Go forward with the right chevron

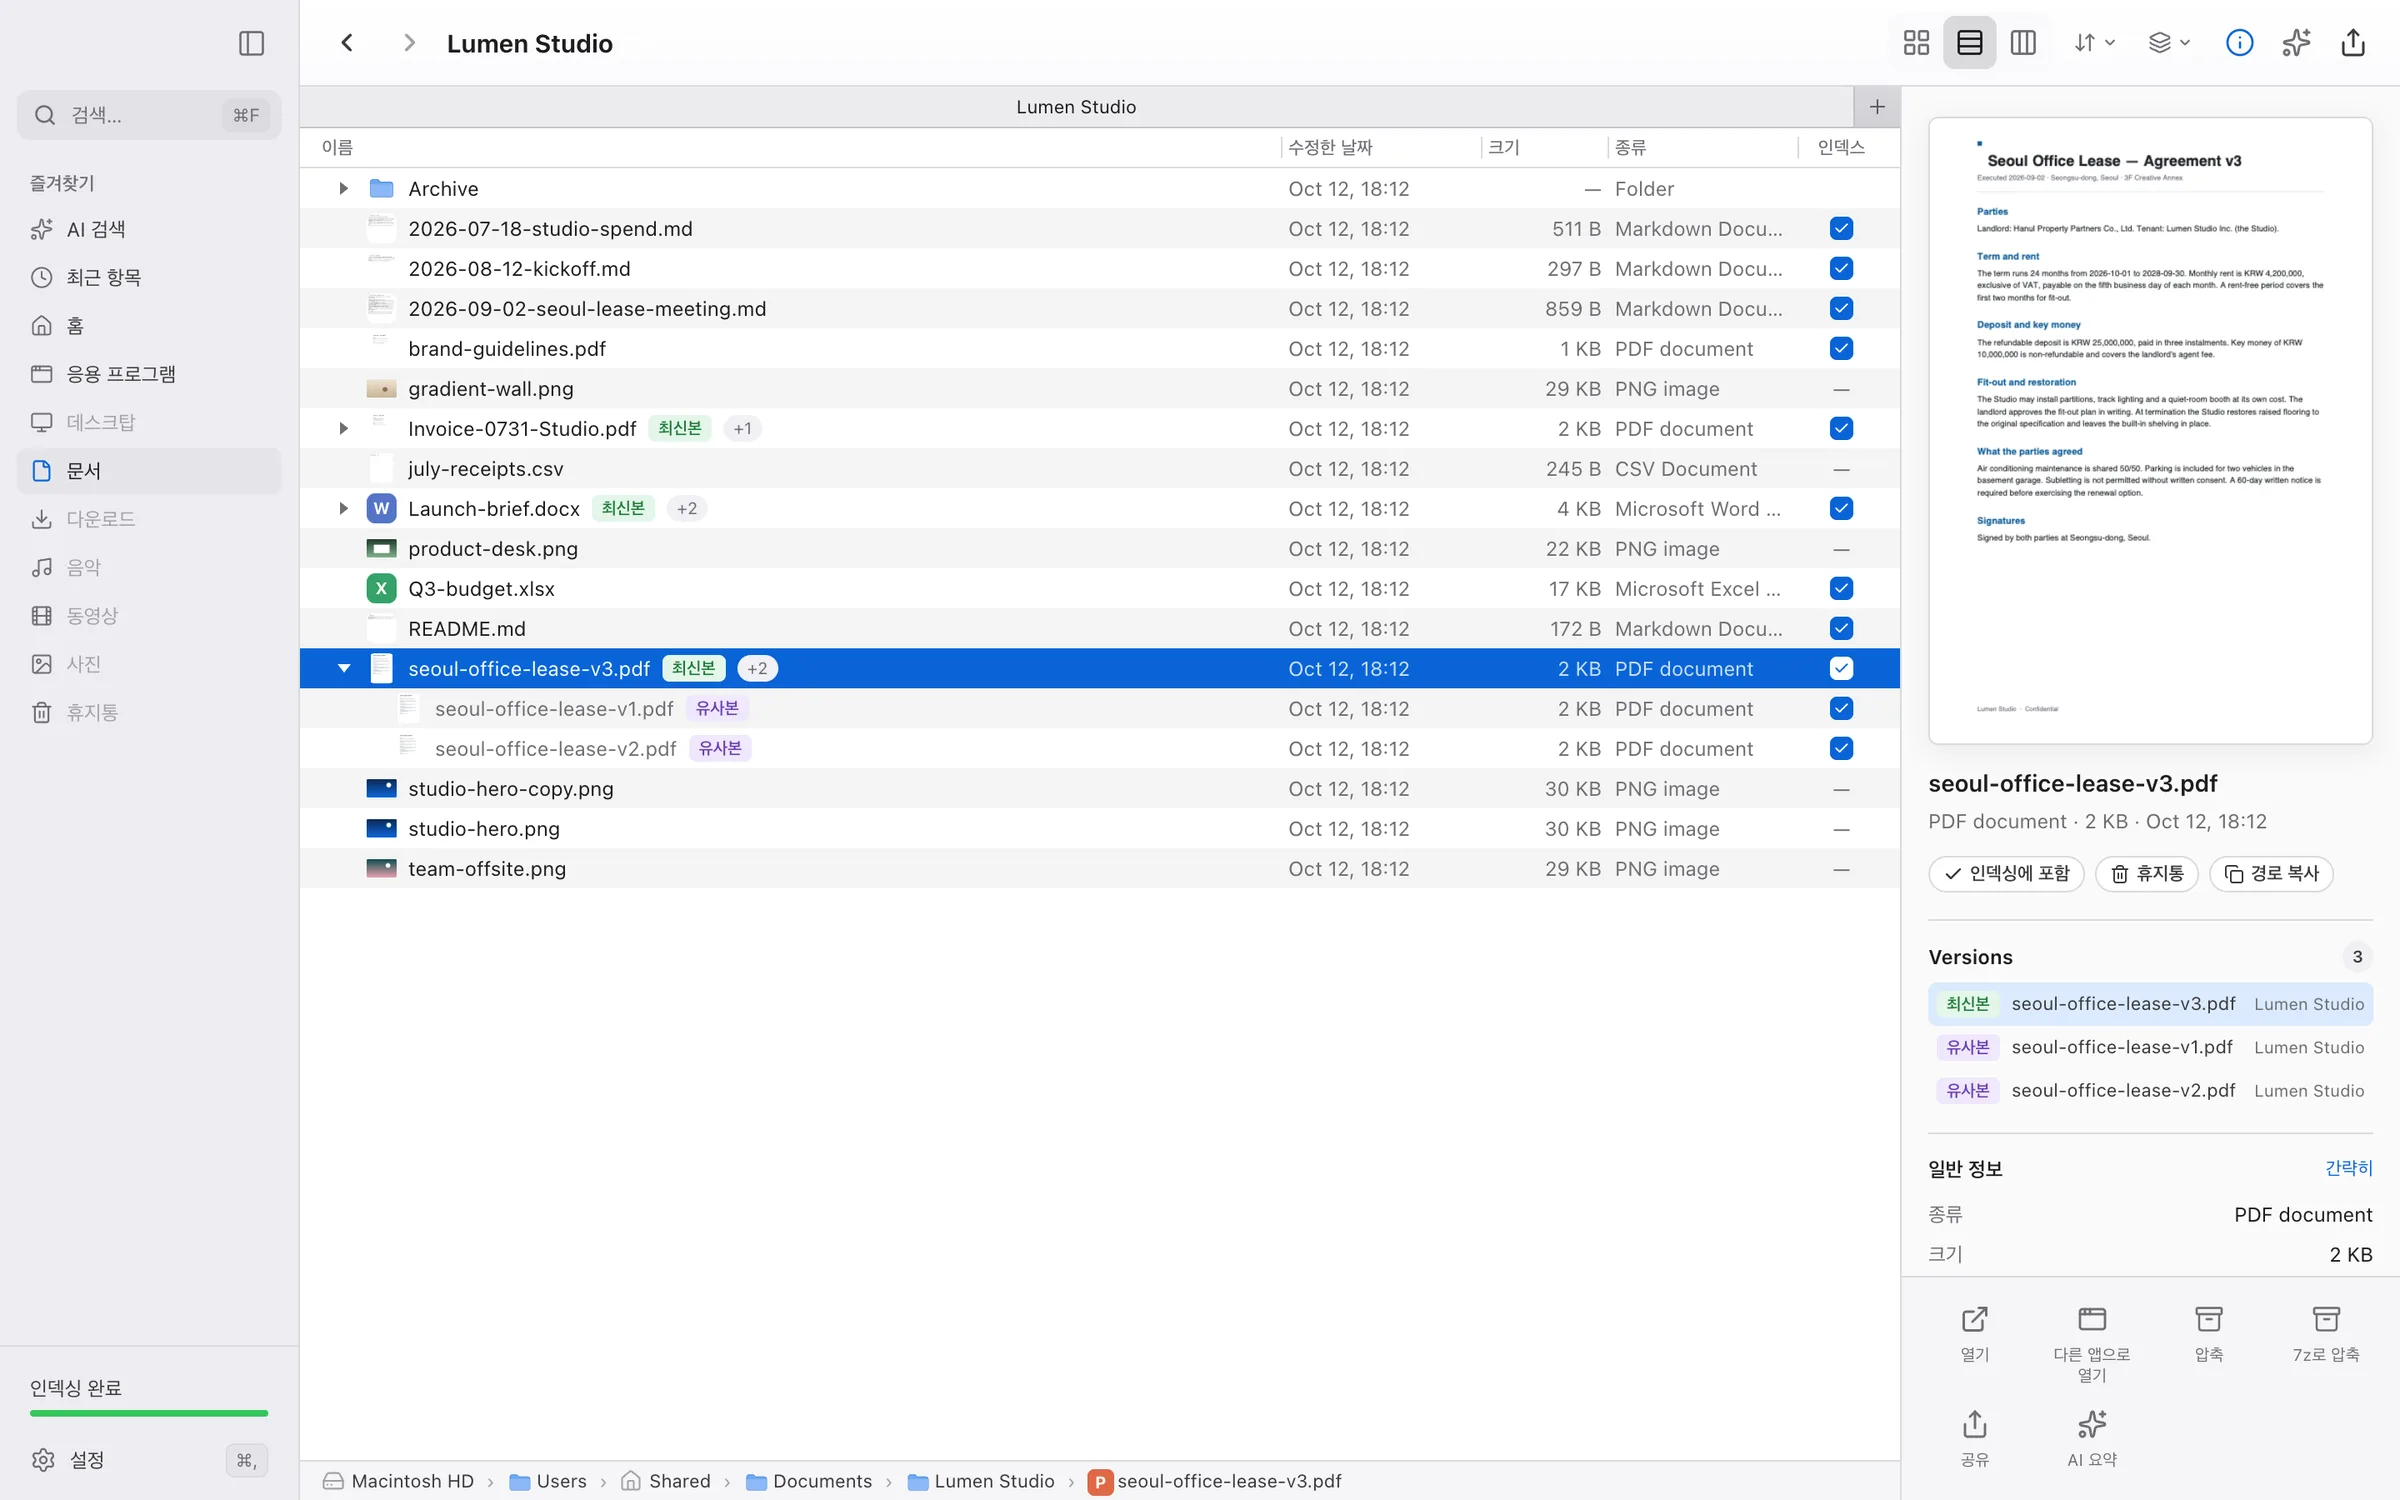pos(408,43)
